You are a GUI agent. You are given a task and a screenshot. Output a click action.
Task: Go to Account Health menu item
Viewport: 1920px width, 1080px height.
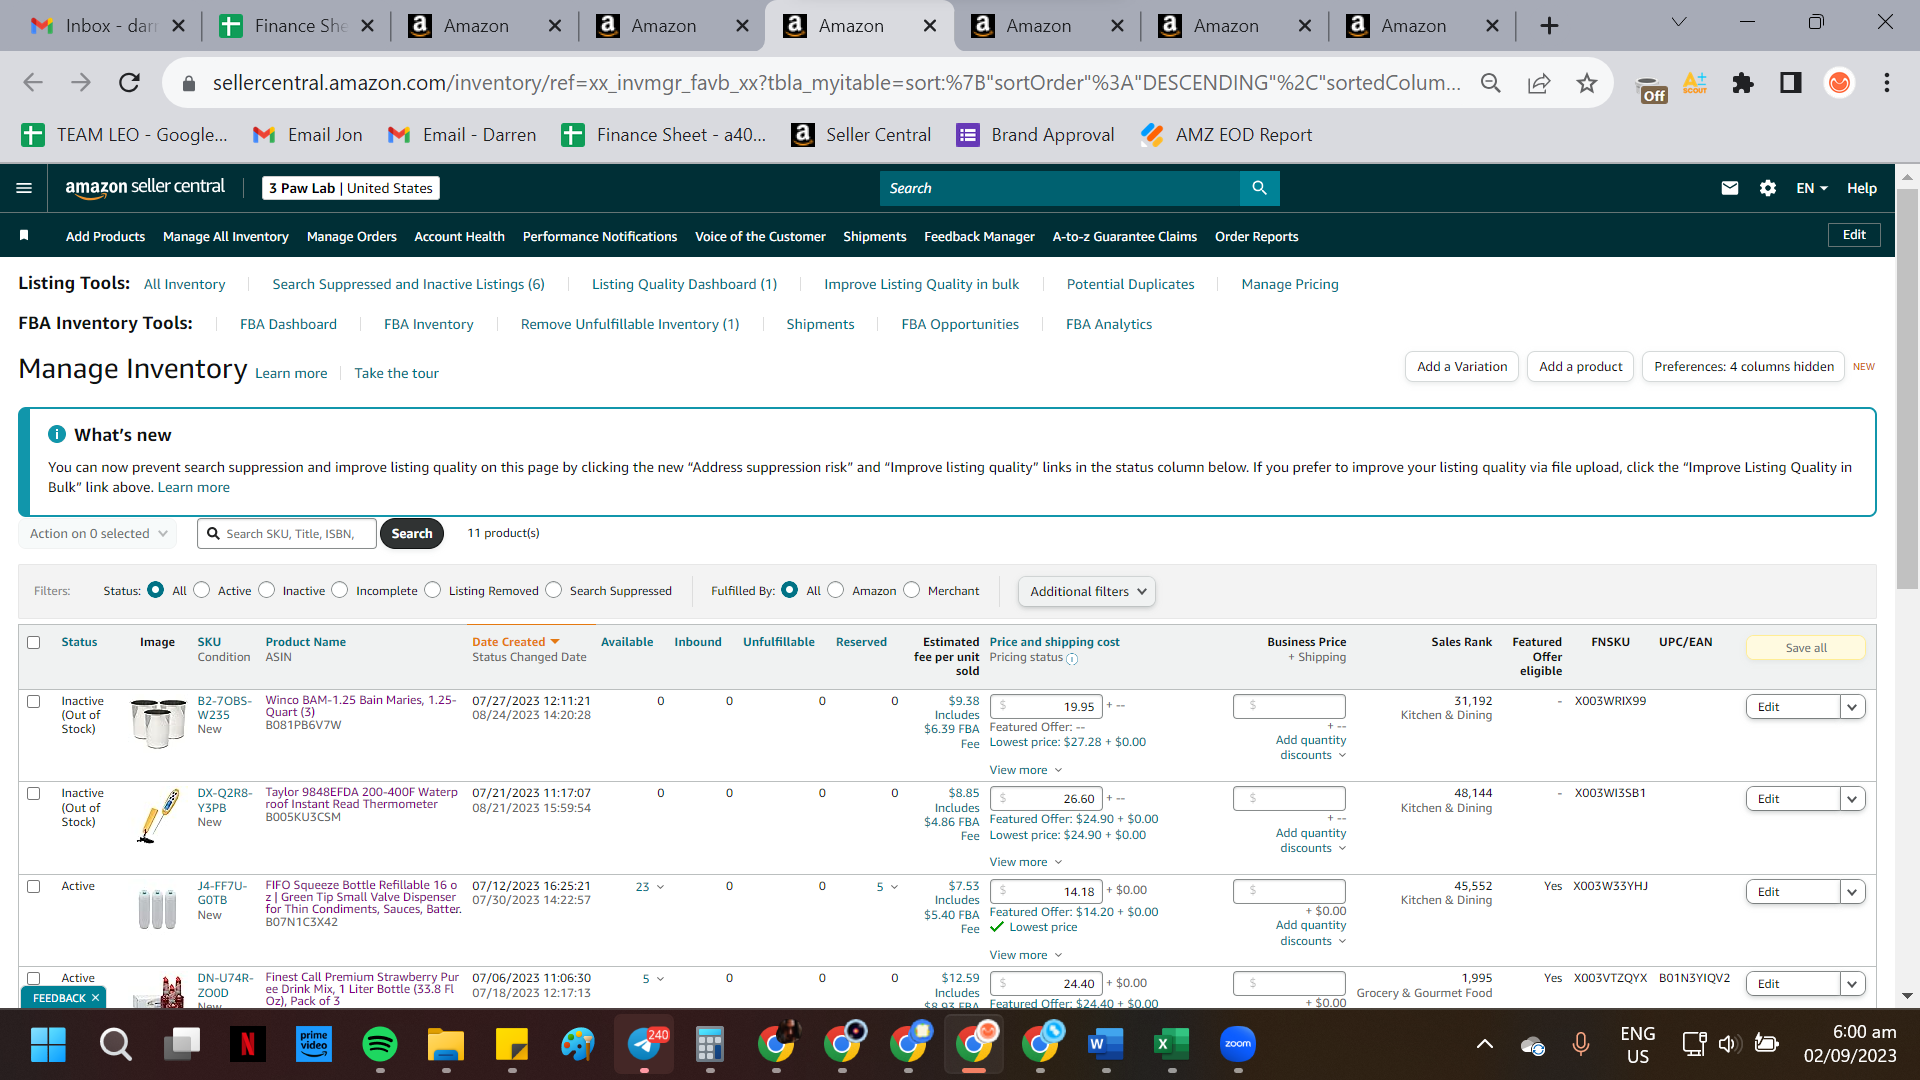(460, 236)
